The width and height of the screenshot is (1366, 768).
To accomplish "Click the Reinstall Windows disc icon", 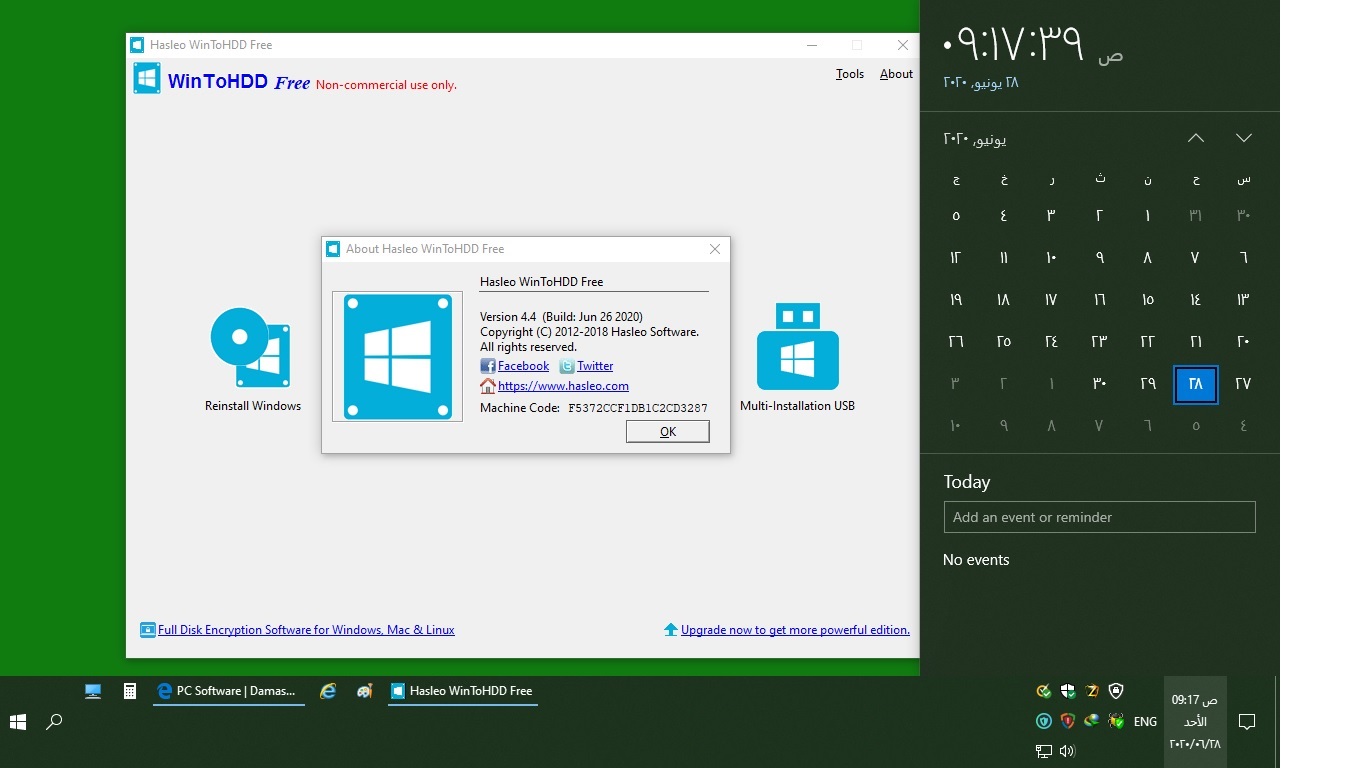I will click(251, 347).
